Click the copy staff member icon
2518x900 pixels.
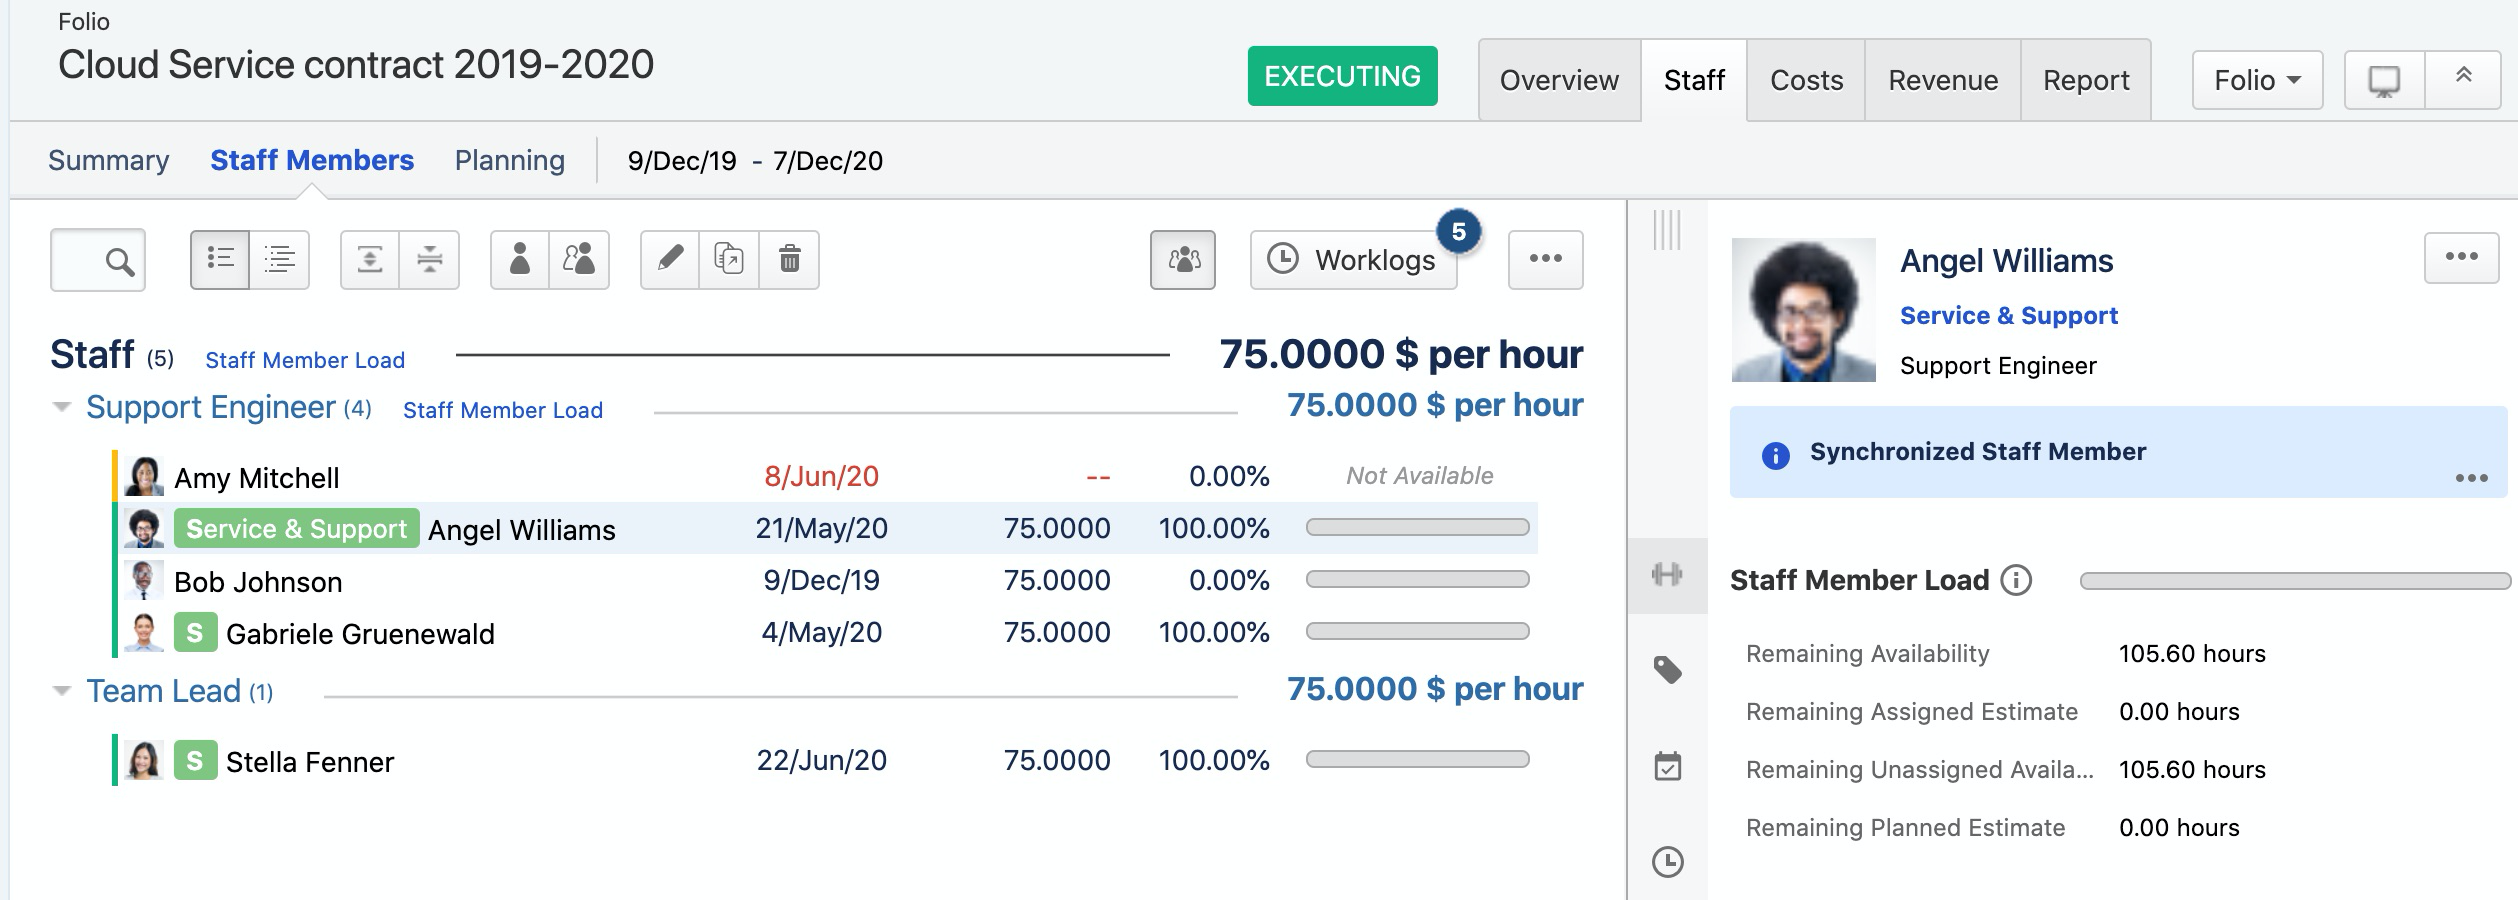(729, 260)
